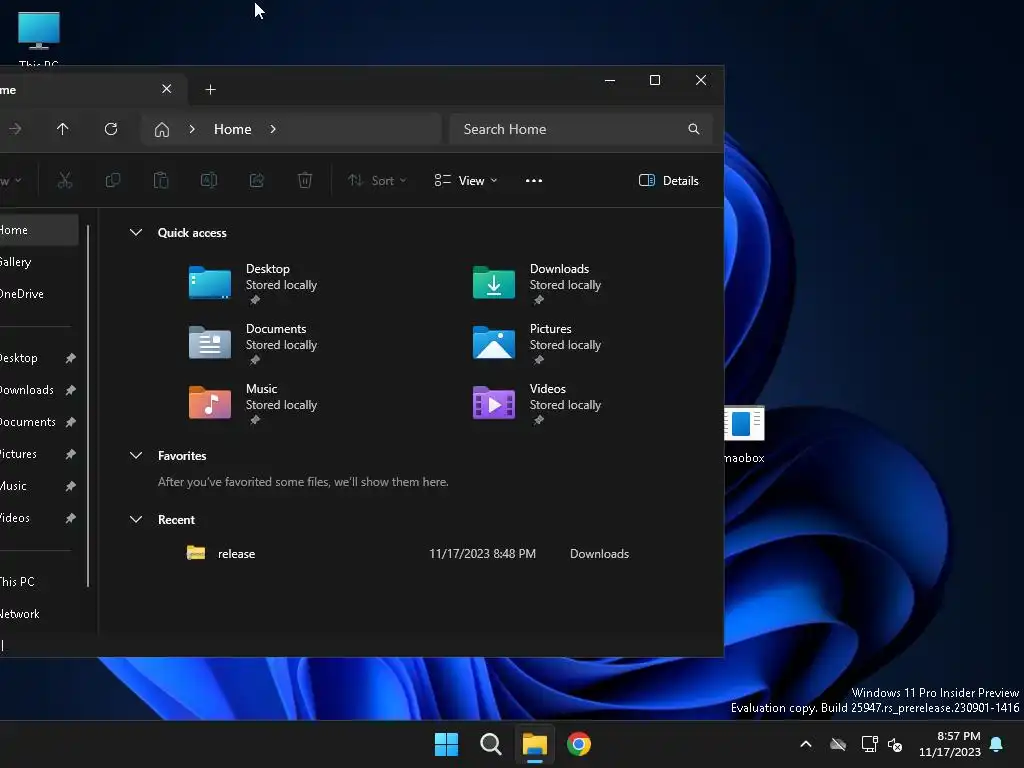
Task: Open the Sort dropdown
Action: (377, 181)
